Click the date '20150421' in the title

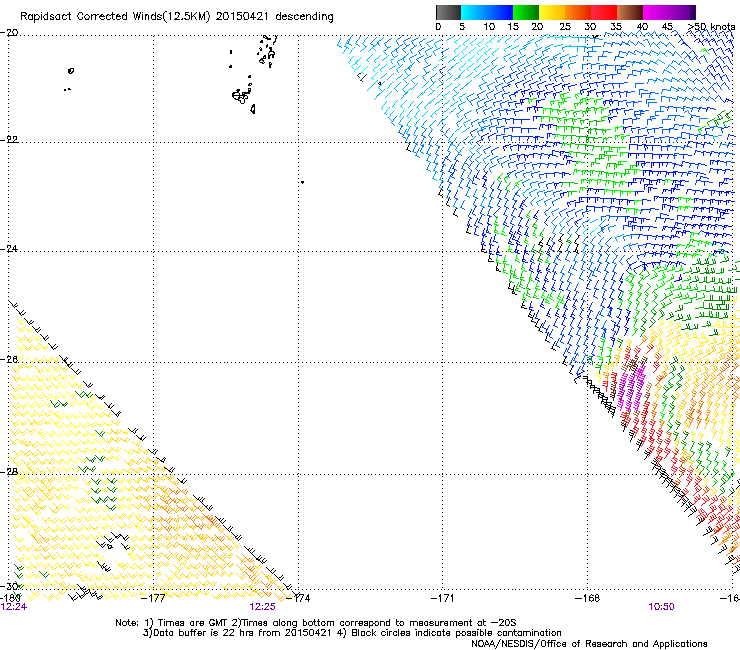point(242,17)
